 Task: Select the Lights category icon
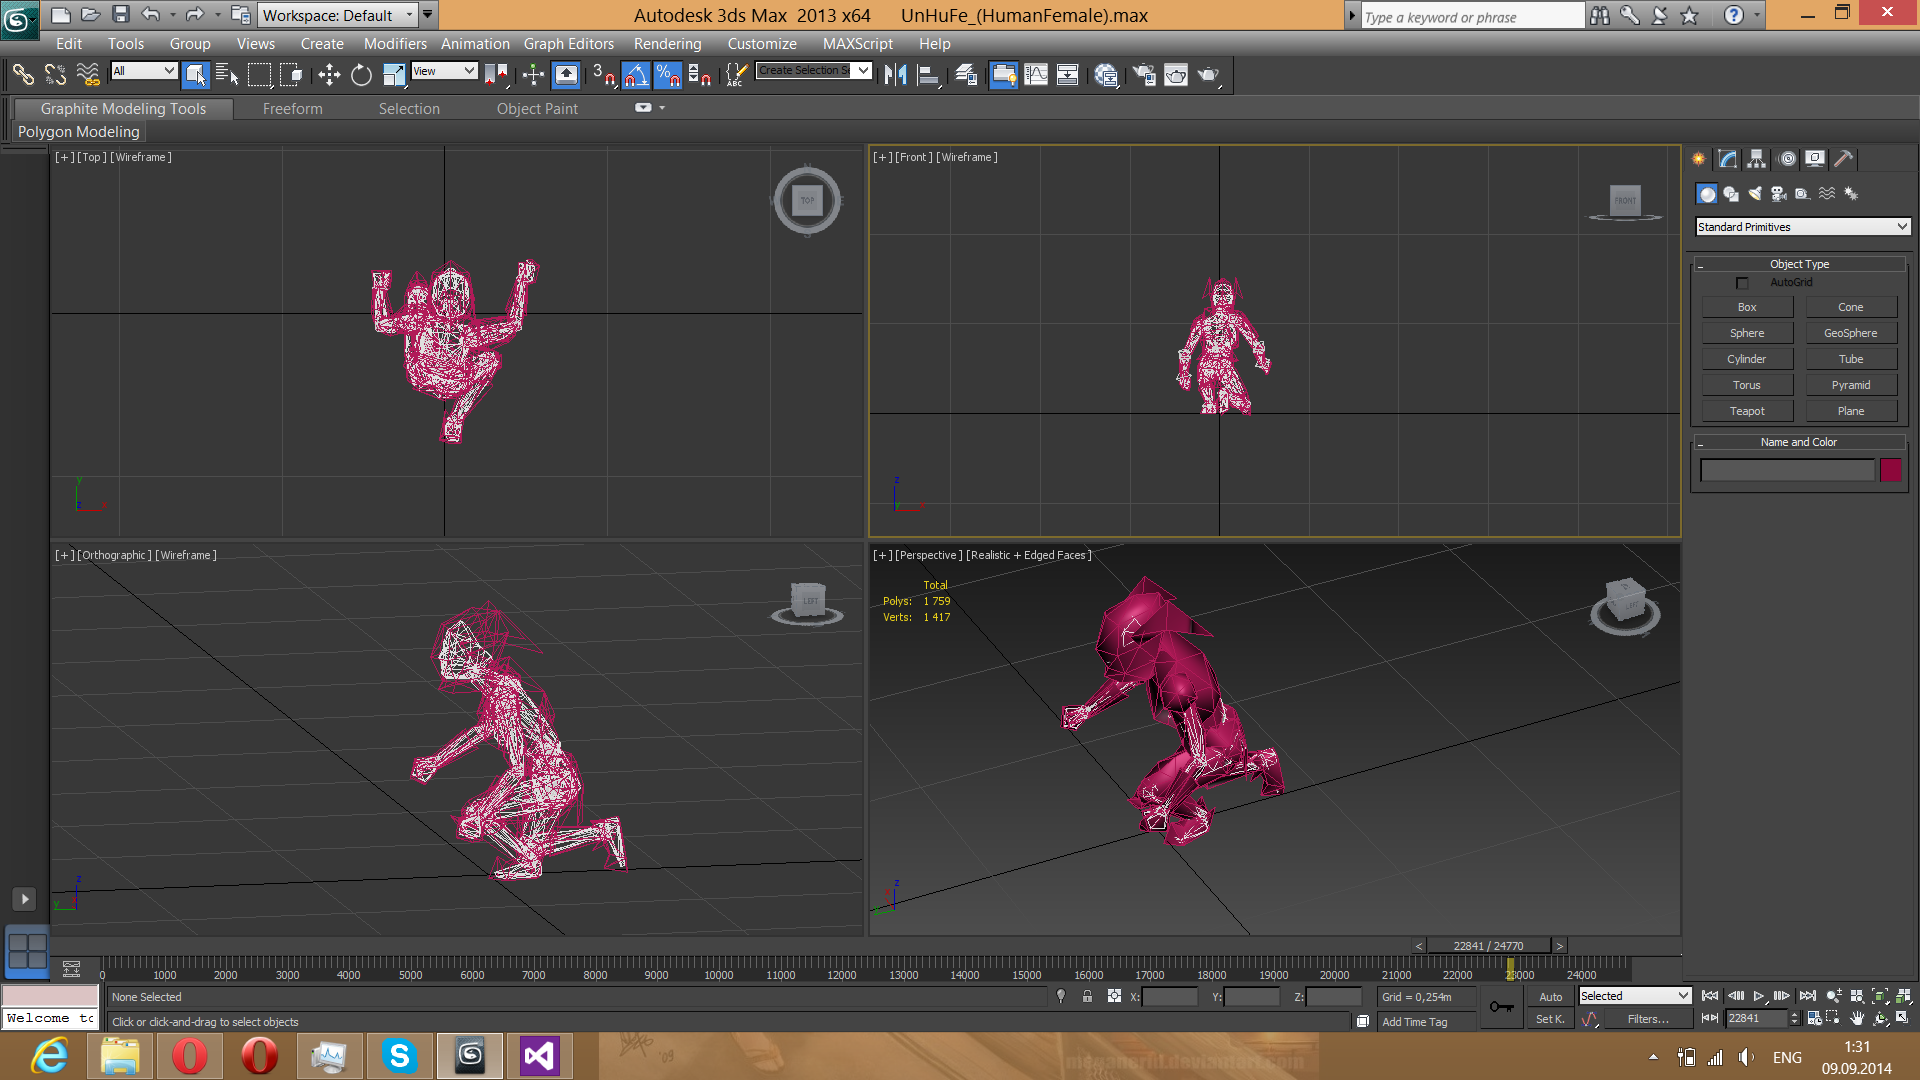[x=1755, y=194]
